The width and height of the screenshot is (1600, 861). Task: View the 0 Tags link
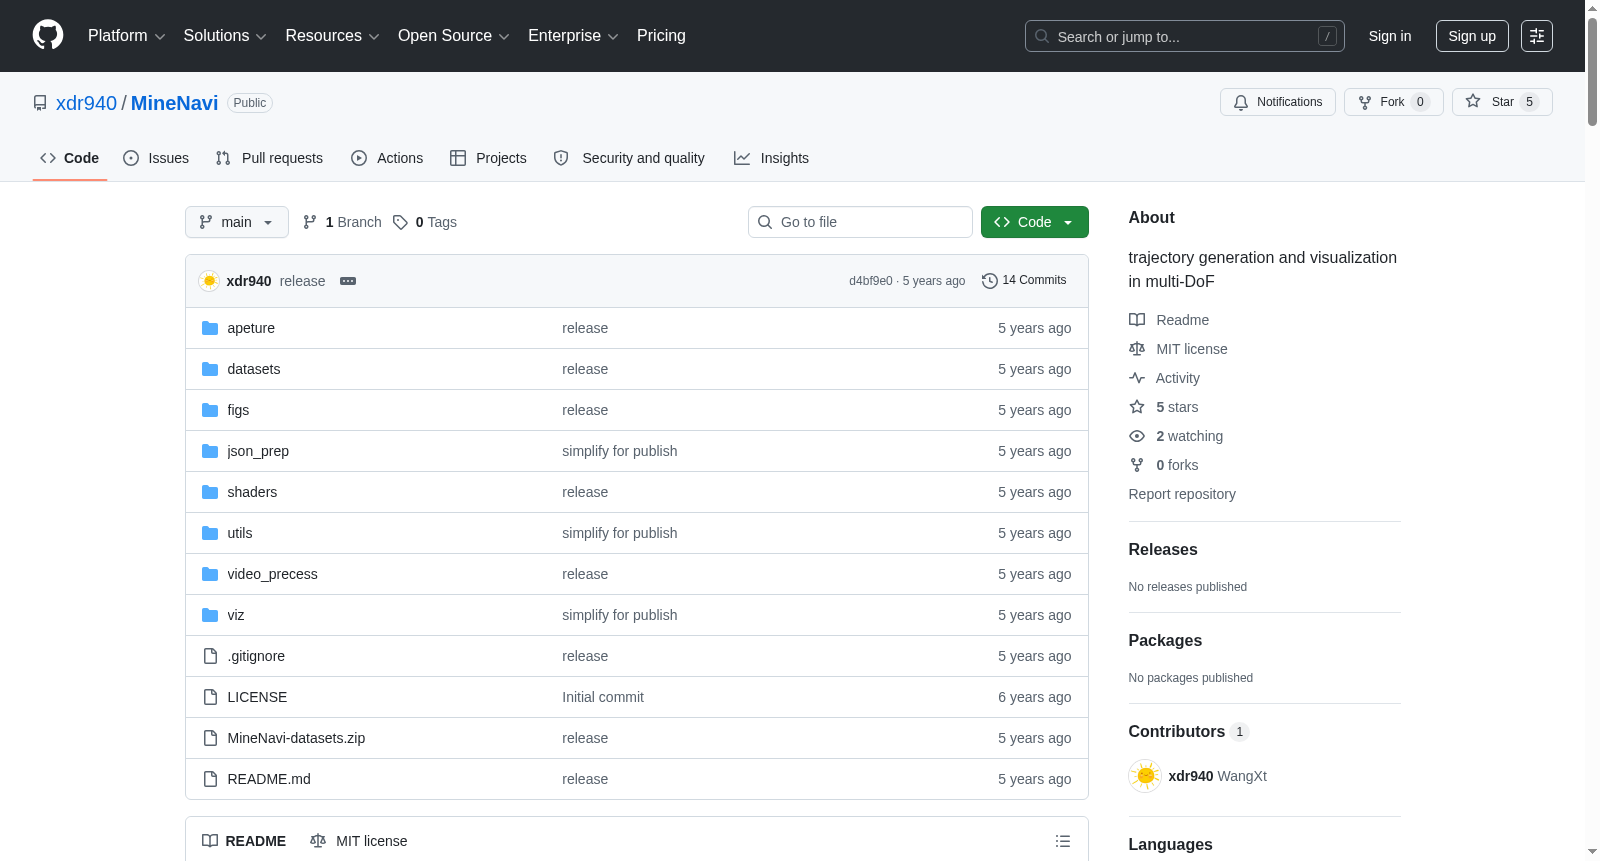425,222
